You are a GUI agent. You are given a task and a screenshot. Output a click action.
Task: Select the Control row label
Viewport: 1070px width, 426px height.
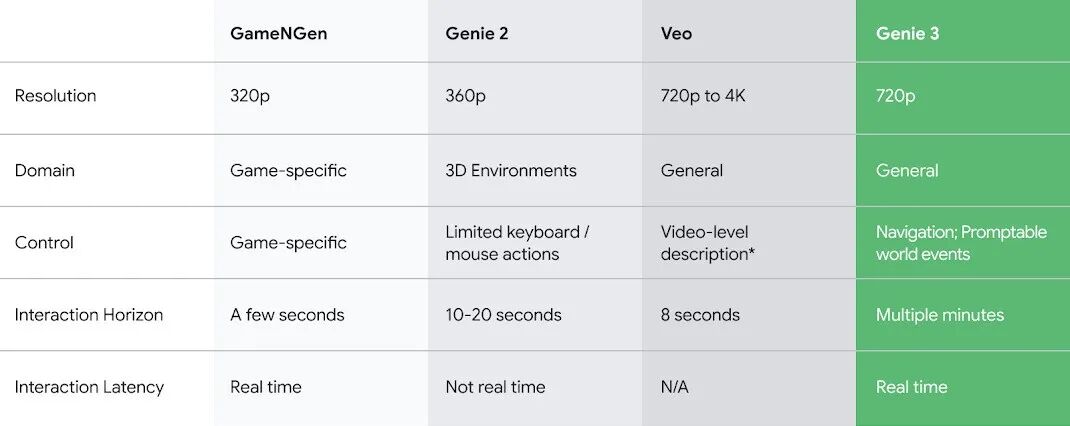pos(44,242)
